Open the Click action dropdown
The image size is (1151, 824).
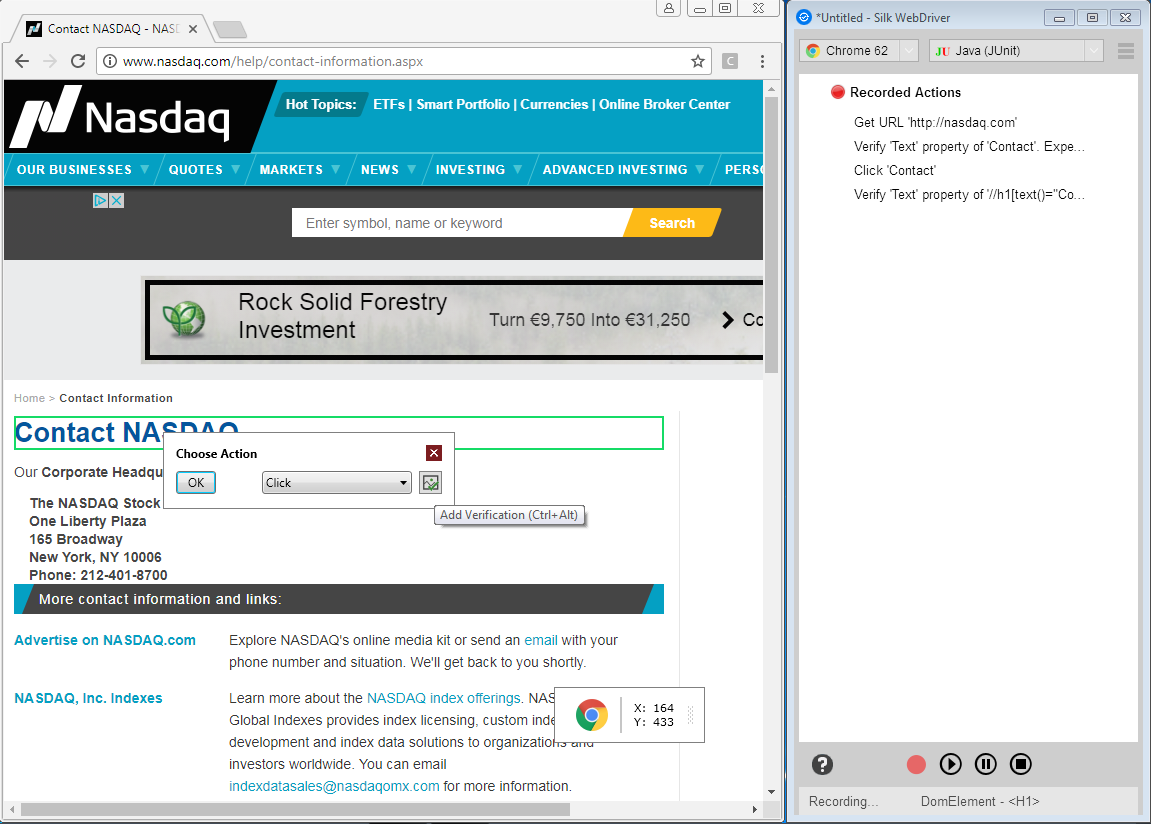336,483
